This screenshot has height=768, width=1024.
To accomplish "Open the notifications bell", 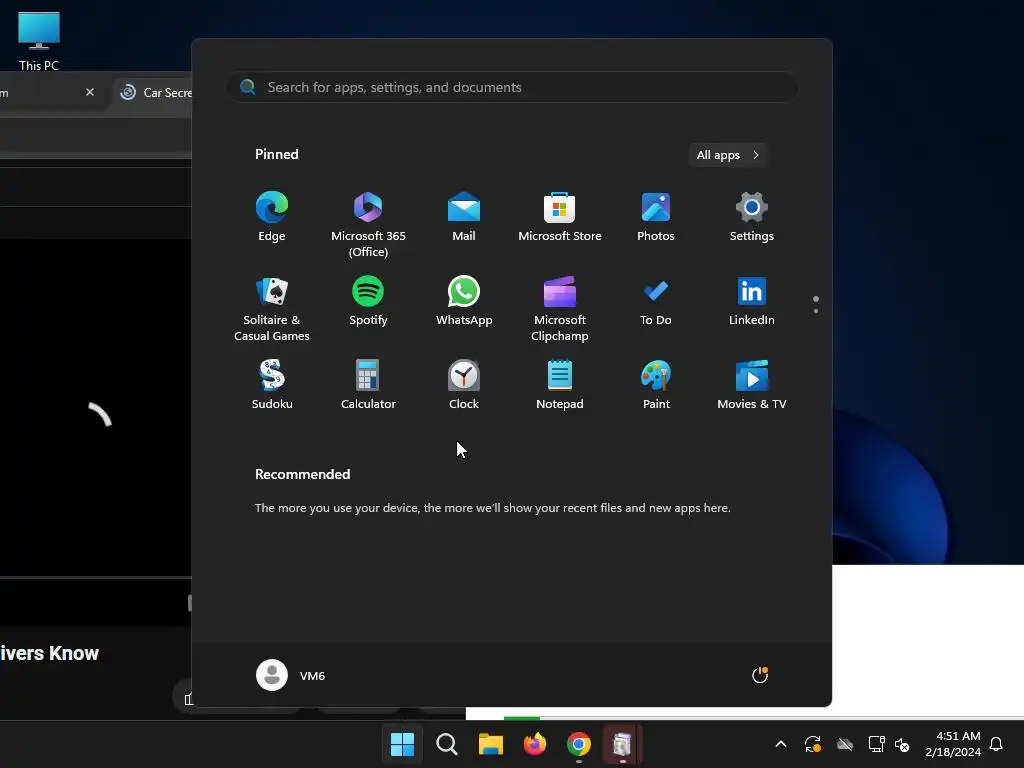I will tap(996, 744).
